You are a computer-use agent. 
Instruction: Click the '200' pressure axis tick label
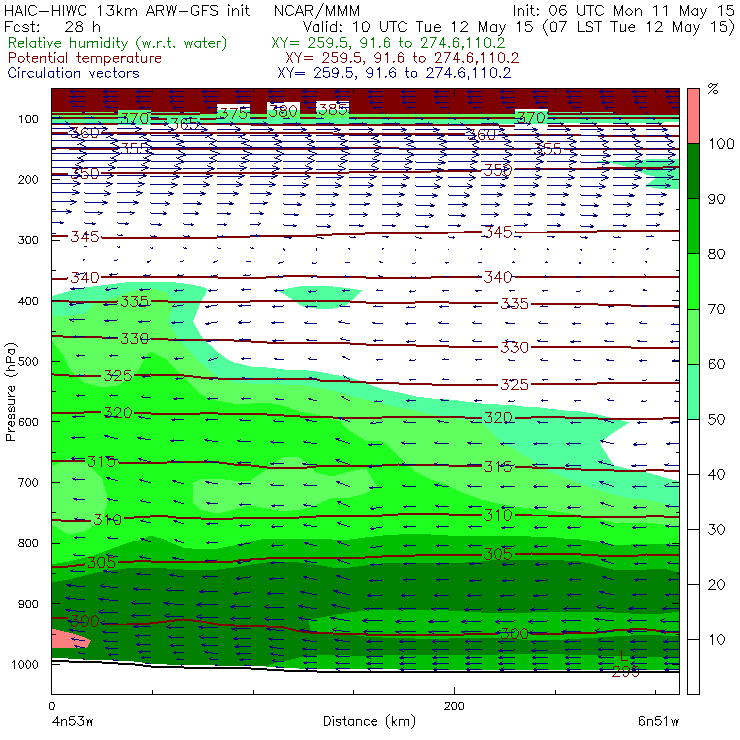[x=28, y=179]
